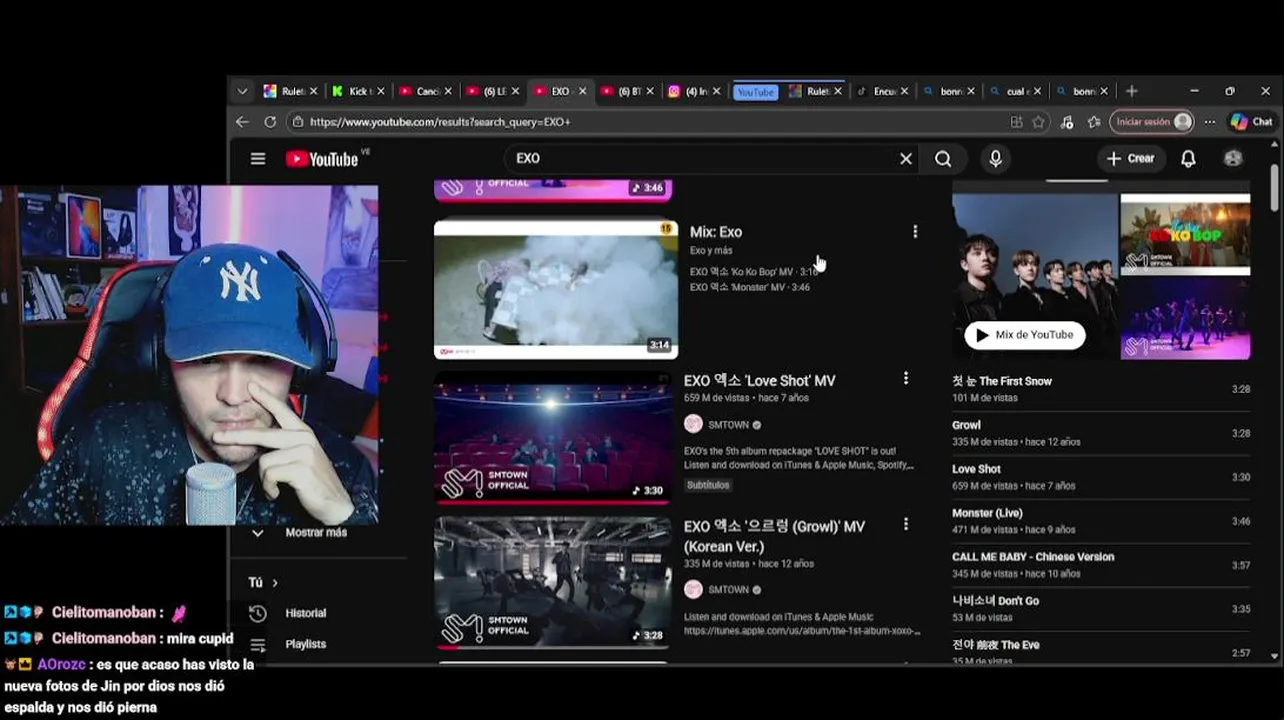
Task: Play The First Snow in the side list
Action: click(1101, 388)
